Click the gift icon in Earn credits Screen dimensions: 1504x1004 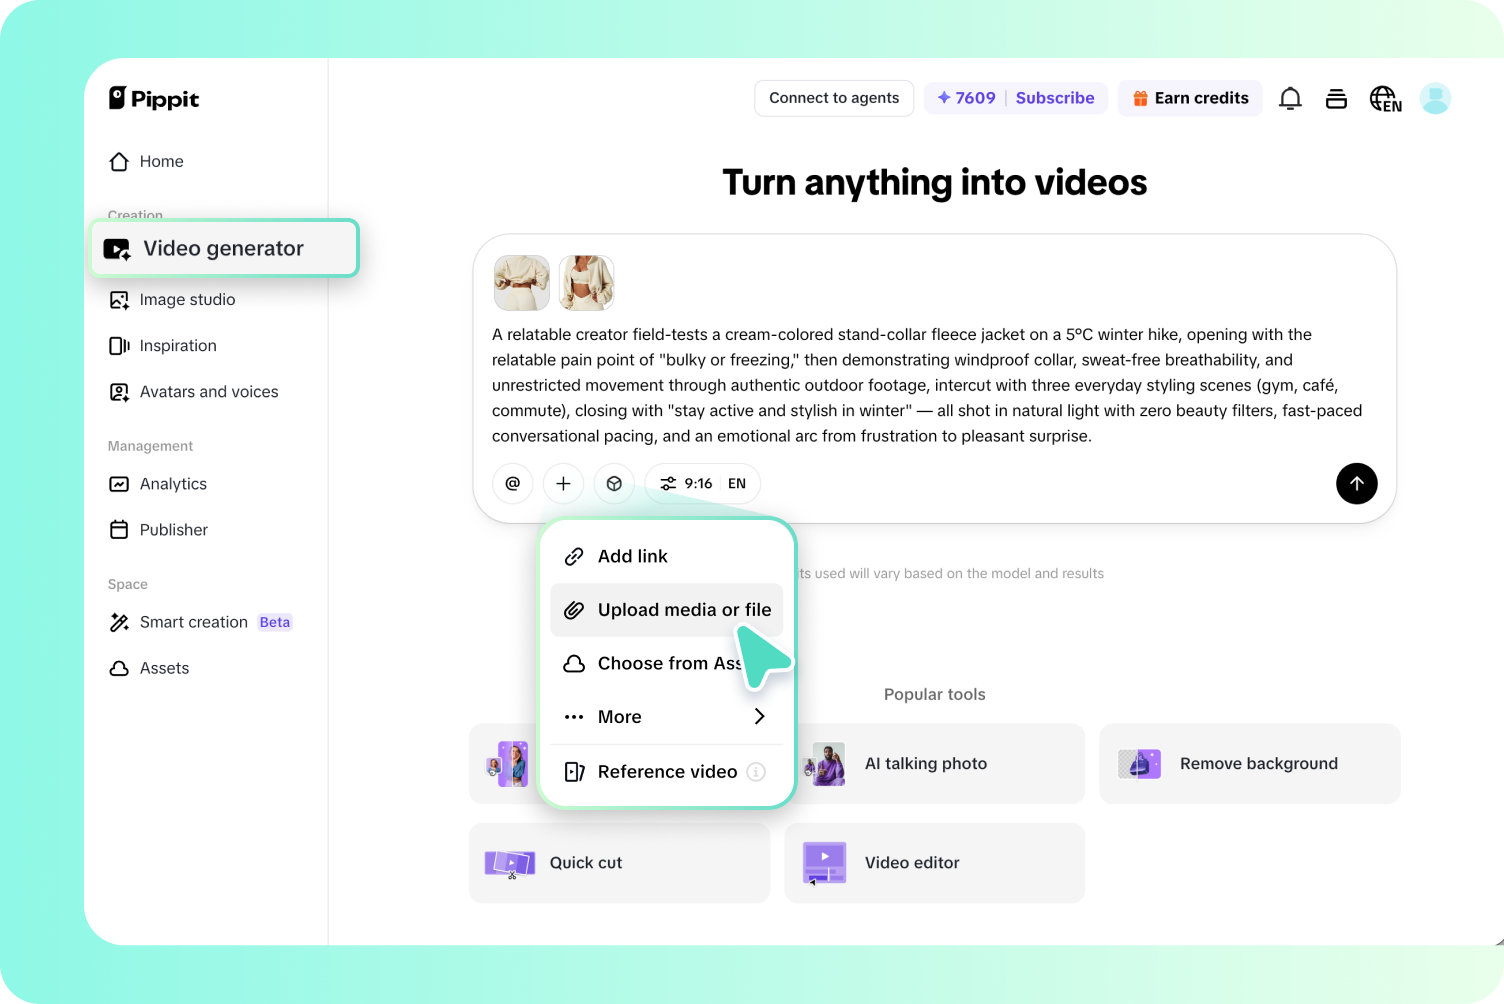[1140, 98]
